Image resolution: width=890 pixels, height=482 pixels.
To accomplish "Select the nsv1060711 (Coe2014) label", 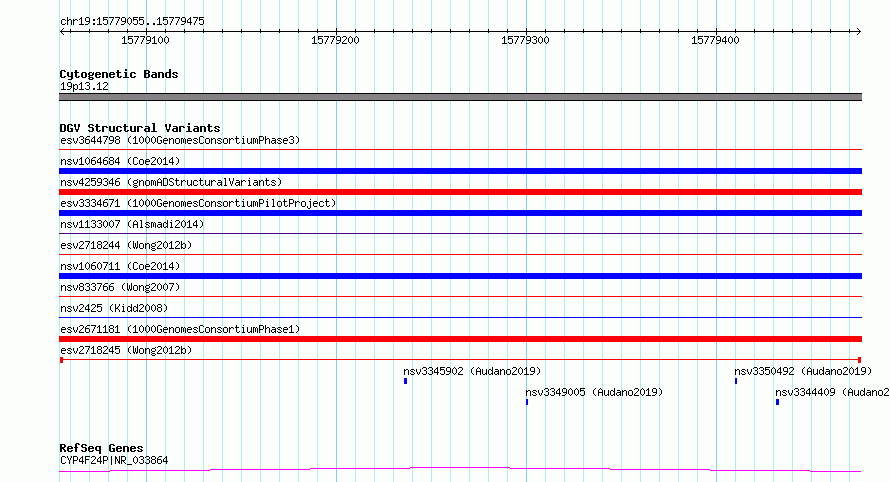I will pyautogui.click(x=120, y=266).
